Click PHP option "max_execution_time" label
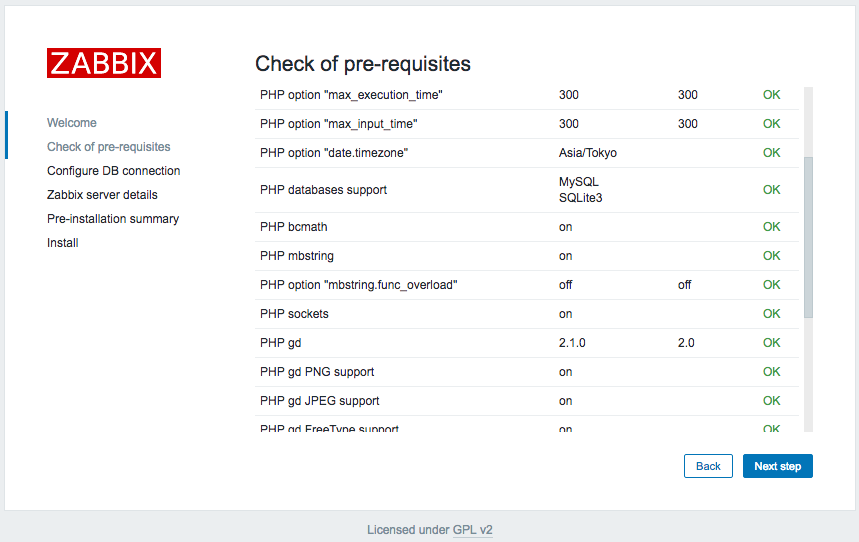859x542 pixels. [351, 95]
